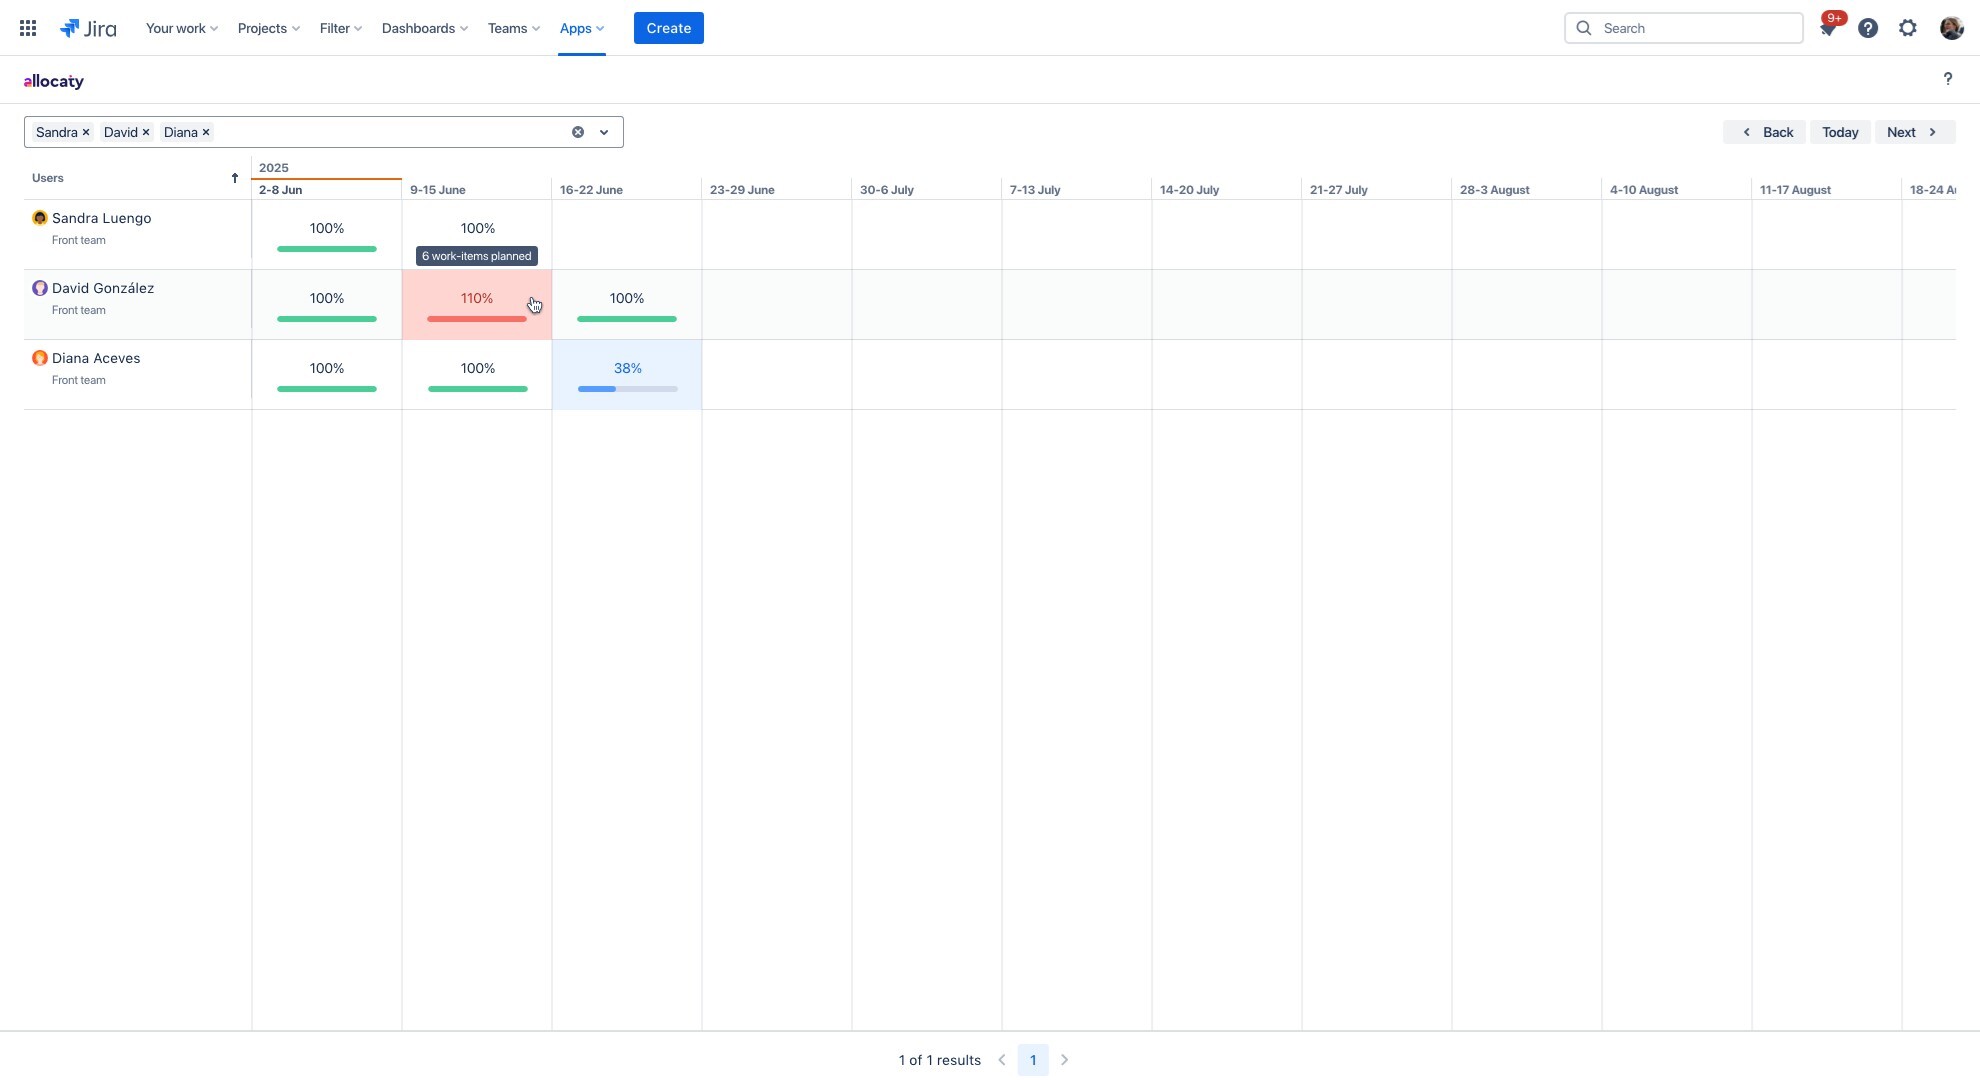Click inside the Search field
Screen dimensions: 1980x1080
coord(1690,27)
